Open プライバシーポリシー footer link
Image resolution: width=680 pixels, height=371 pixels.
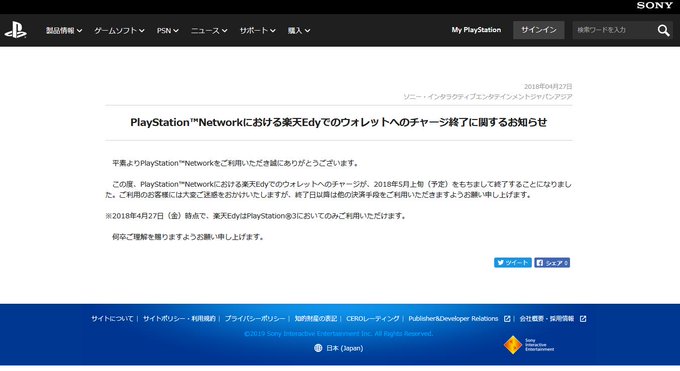[x=255, y=318]
